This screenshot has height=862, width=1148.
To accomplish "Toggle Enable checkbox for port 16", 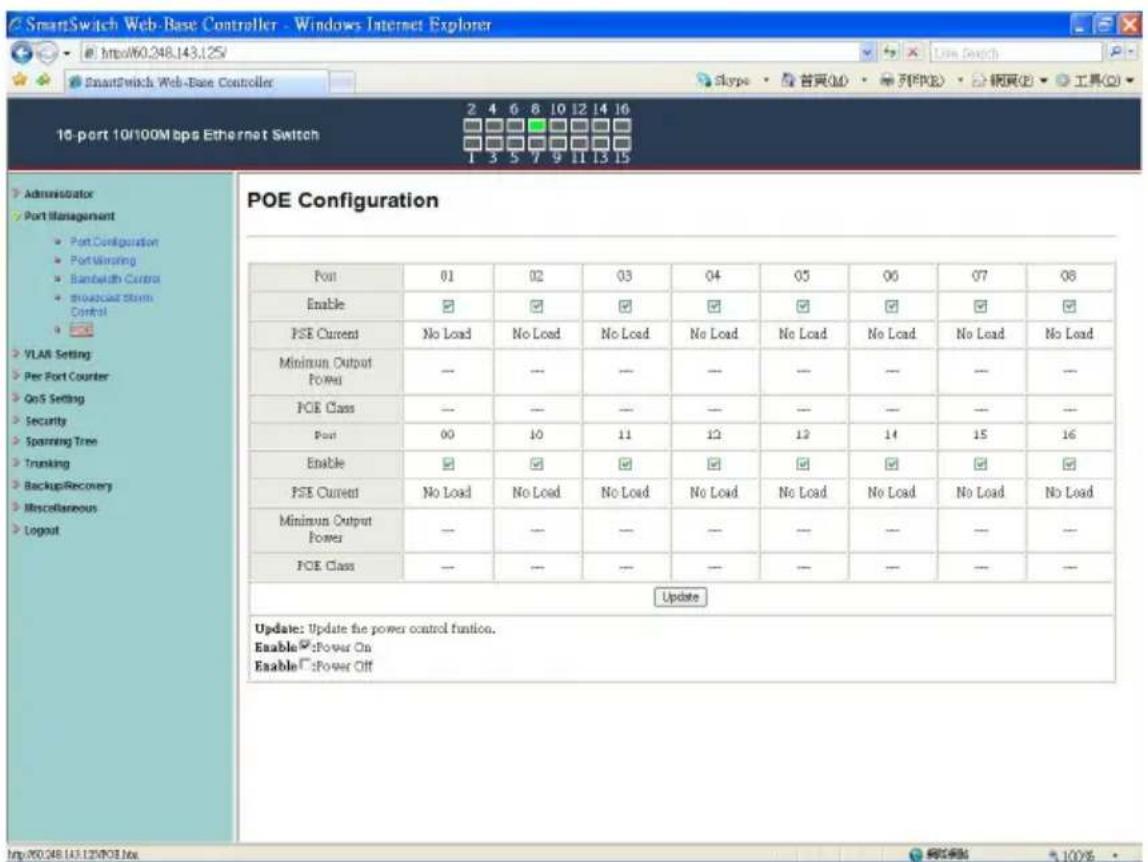I will [x=1069, y=464].
